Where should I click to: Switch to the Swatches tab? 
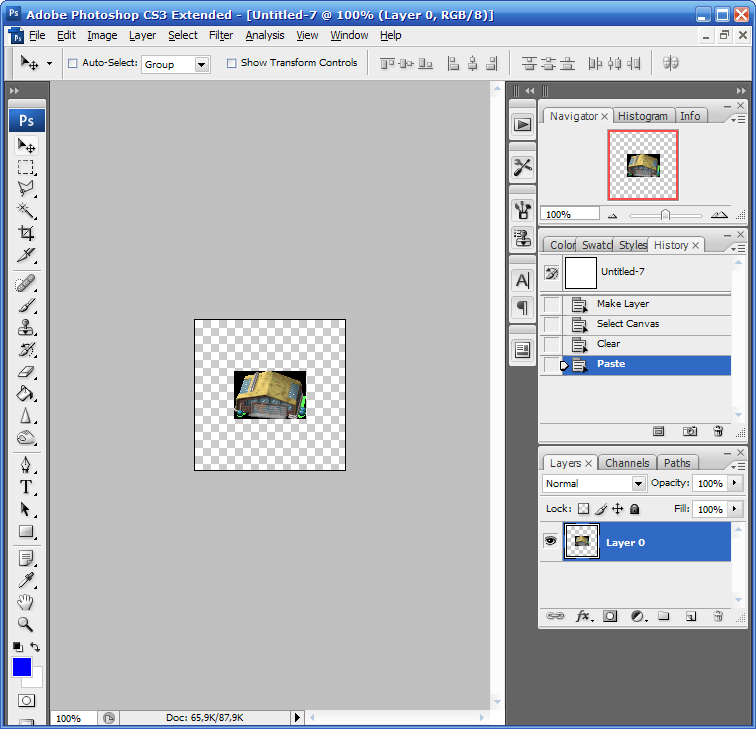click(595, 245)
